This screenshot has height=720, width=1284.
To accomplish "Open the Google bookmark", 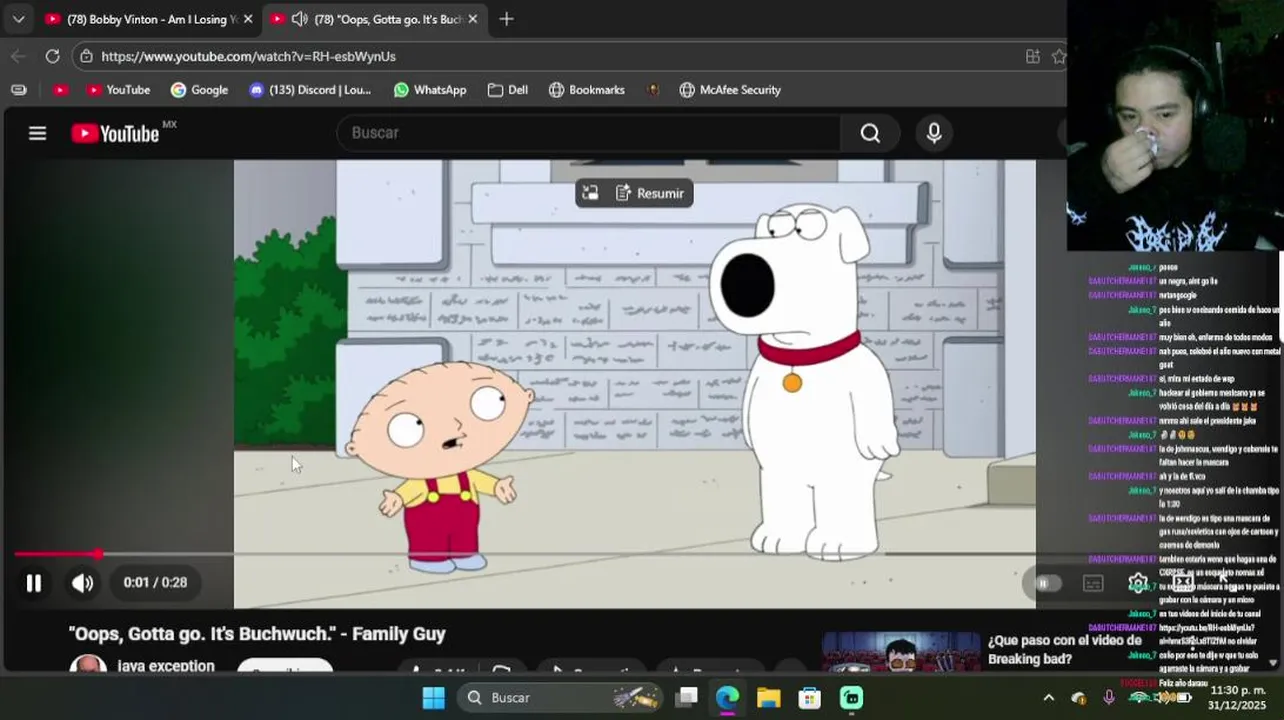I will coord(199,90).
